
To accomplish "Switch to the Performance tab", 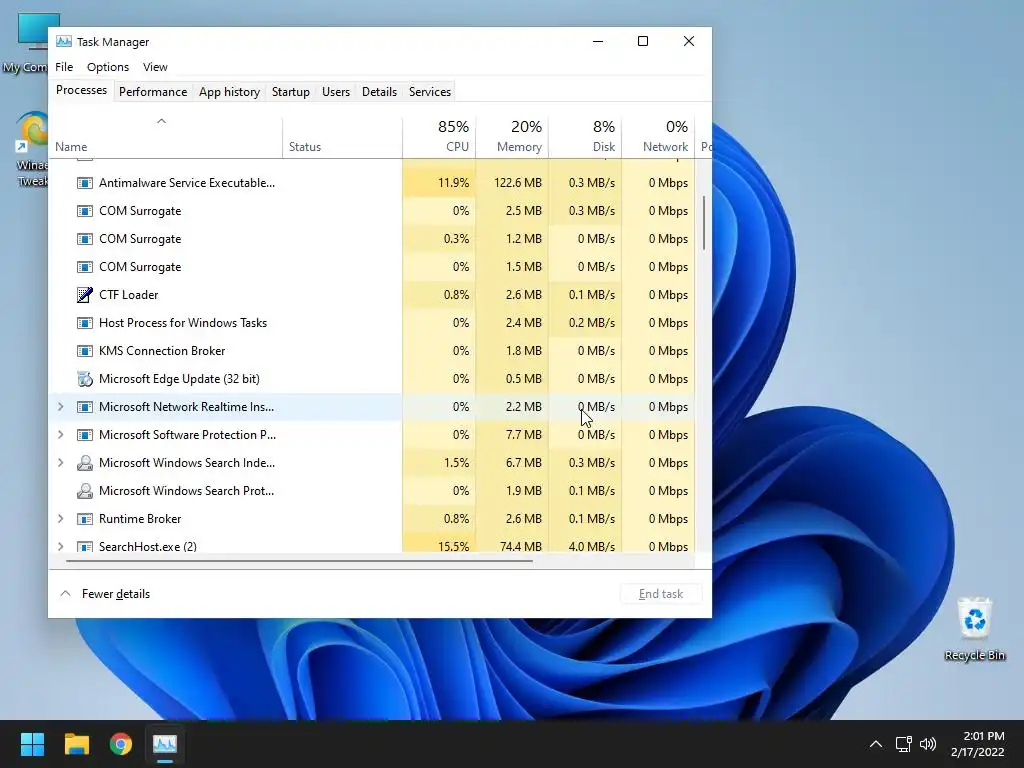I will tap(153, 92).
